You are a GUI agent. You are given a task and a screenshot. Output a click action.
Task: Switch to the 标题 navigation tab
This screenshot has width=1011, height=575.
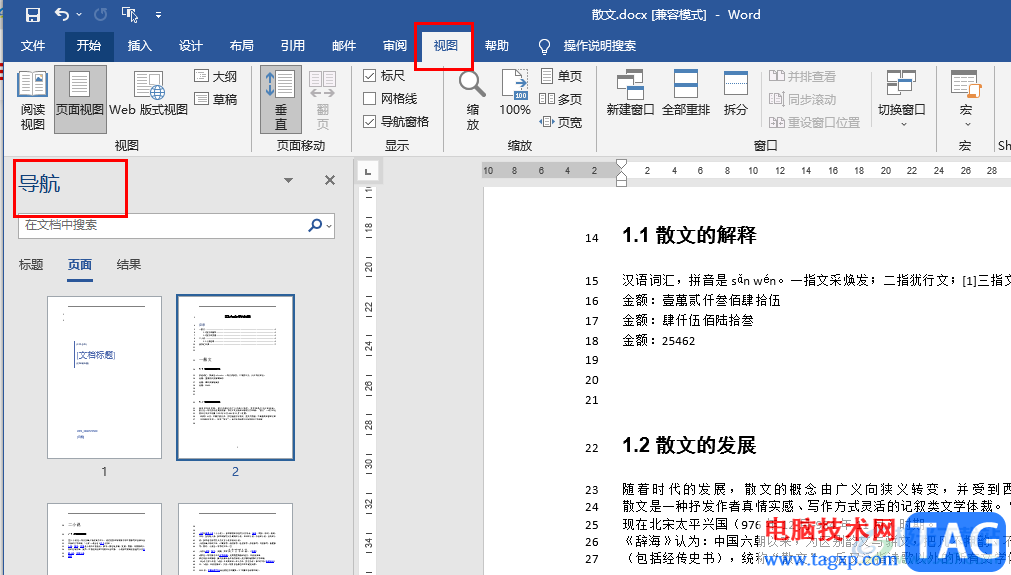click(31, 265)
